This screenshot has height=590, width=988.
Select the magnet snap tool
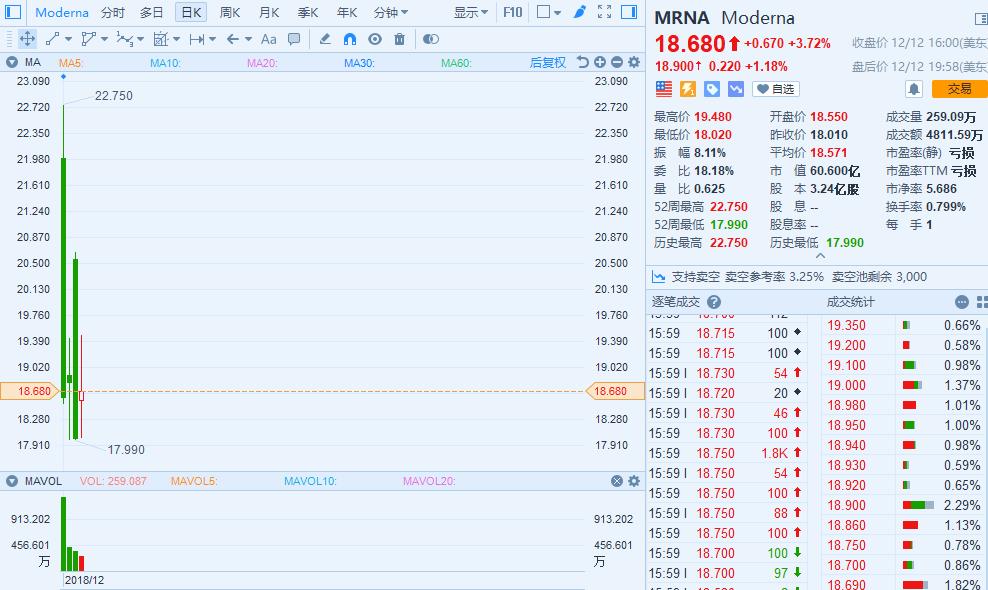(349, 39)
